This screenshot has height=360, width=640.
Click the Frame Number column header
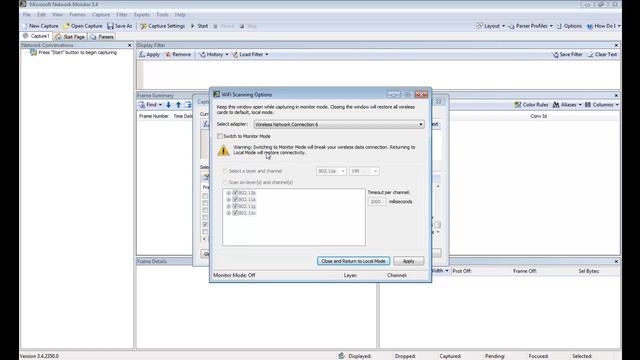[153, 116]
